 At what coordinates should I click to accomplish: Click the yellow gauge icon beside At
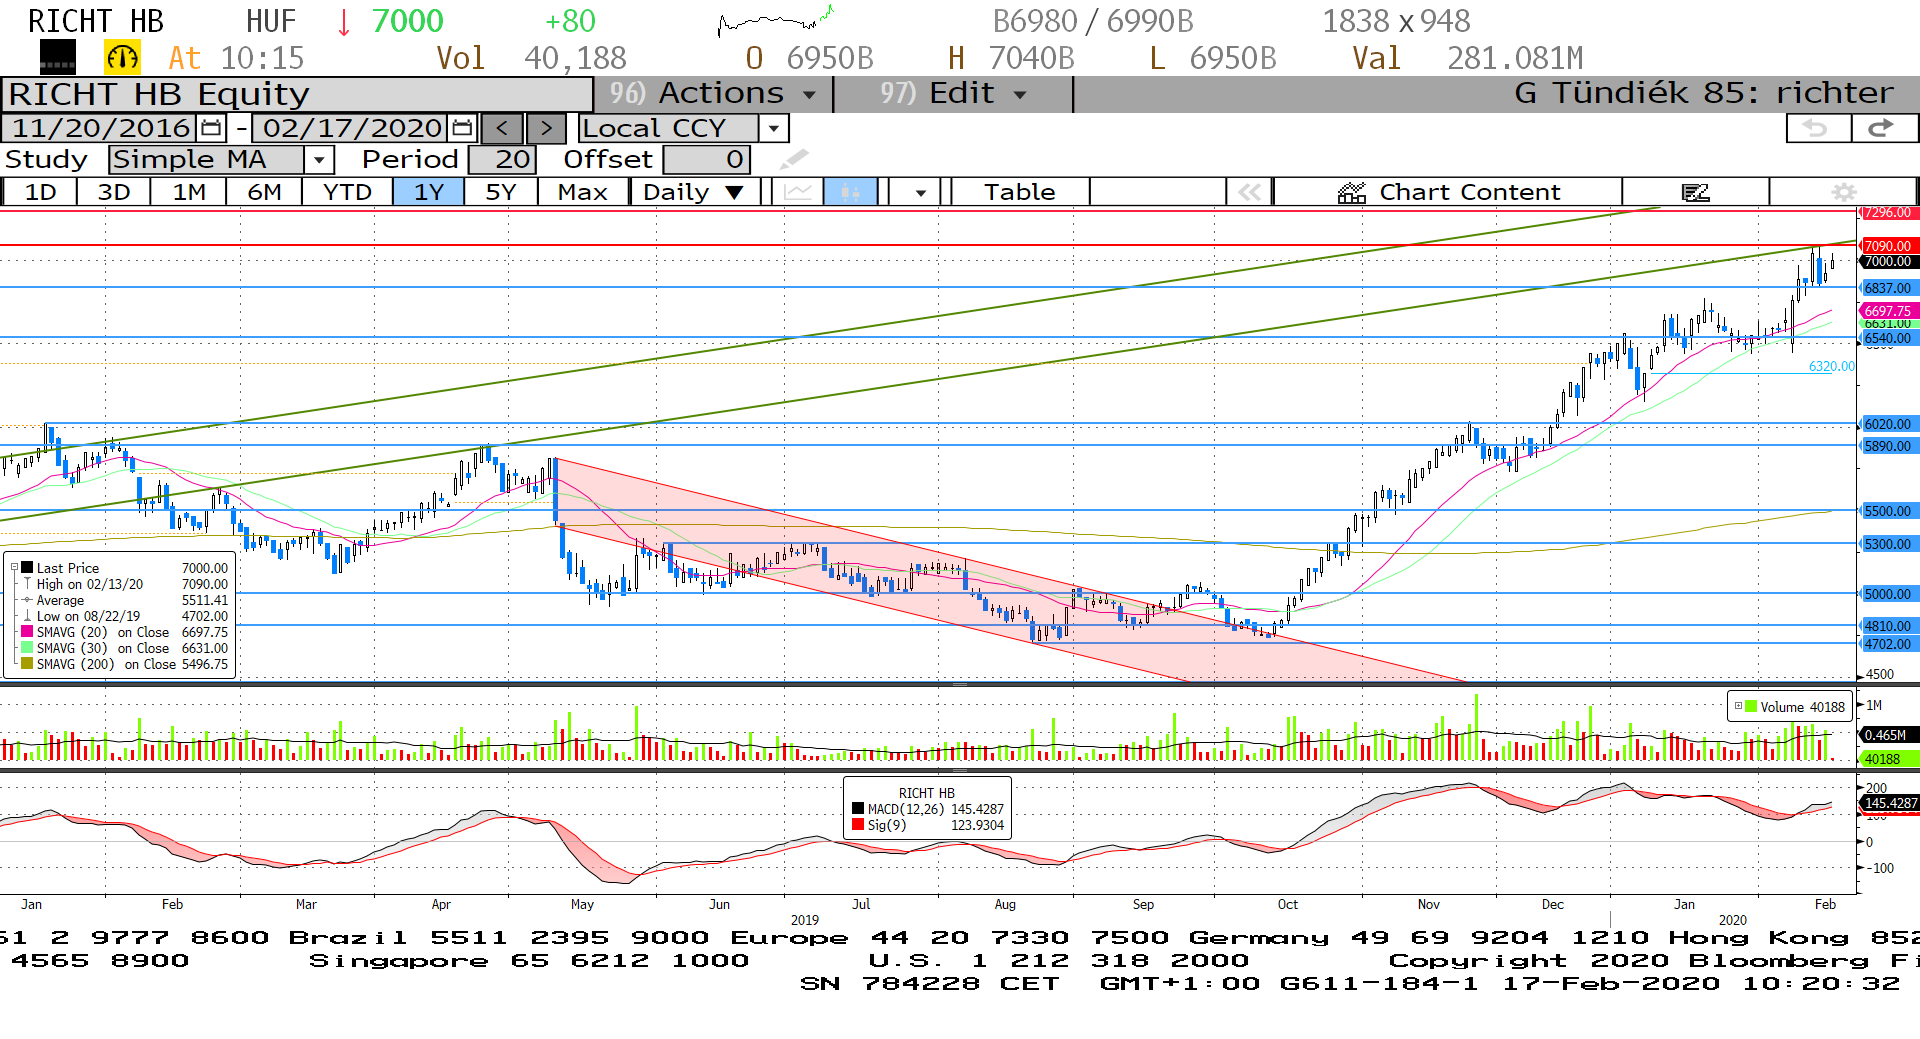pyautogui.click(x=123, y=58)
